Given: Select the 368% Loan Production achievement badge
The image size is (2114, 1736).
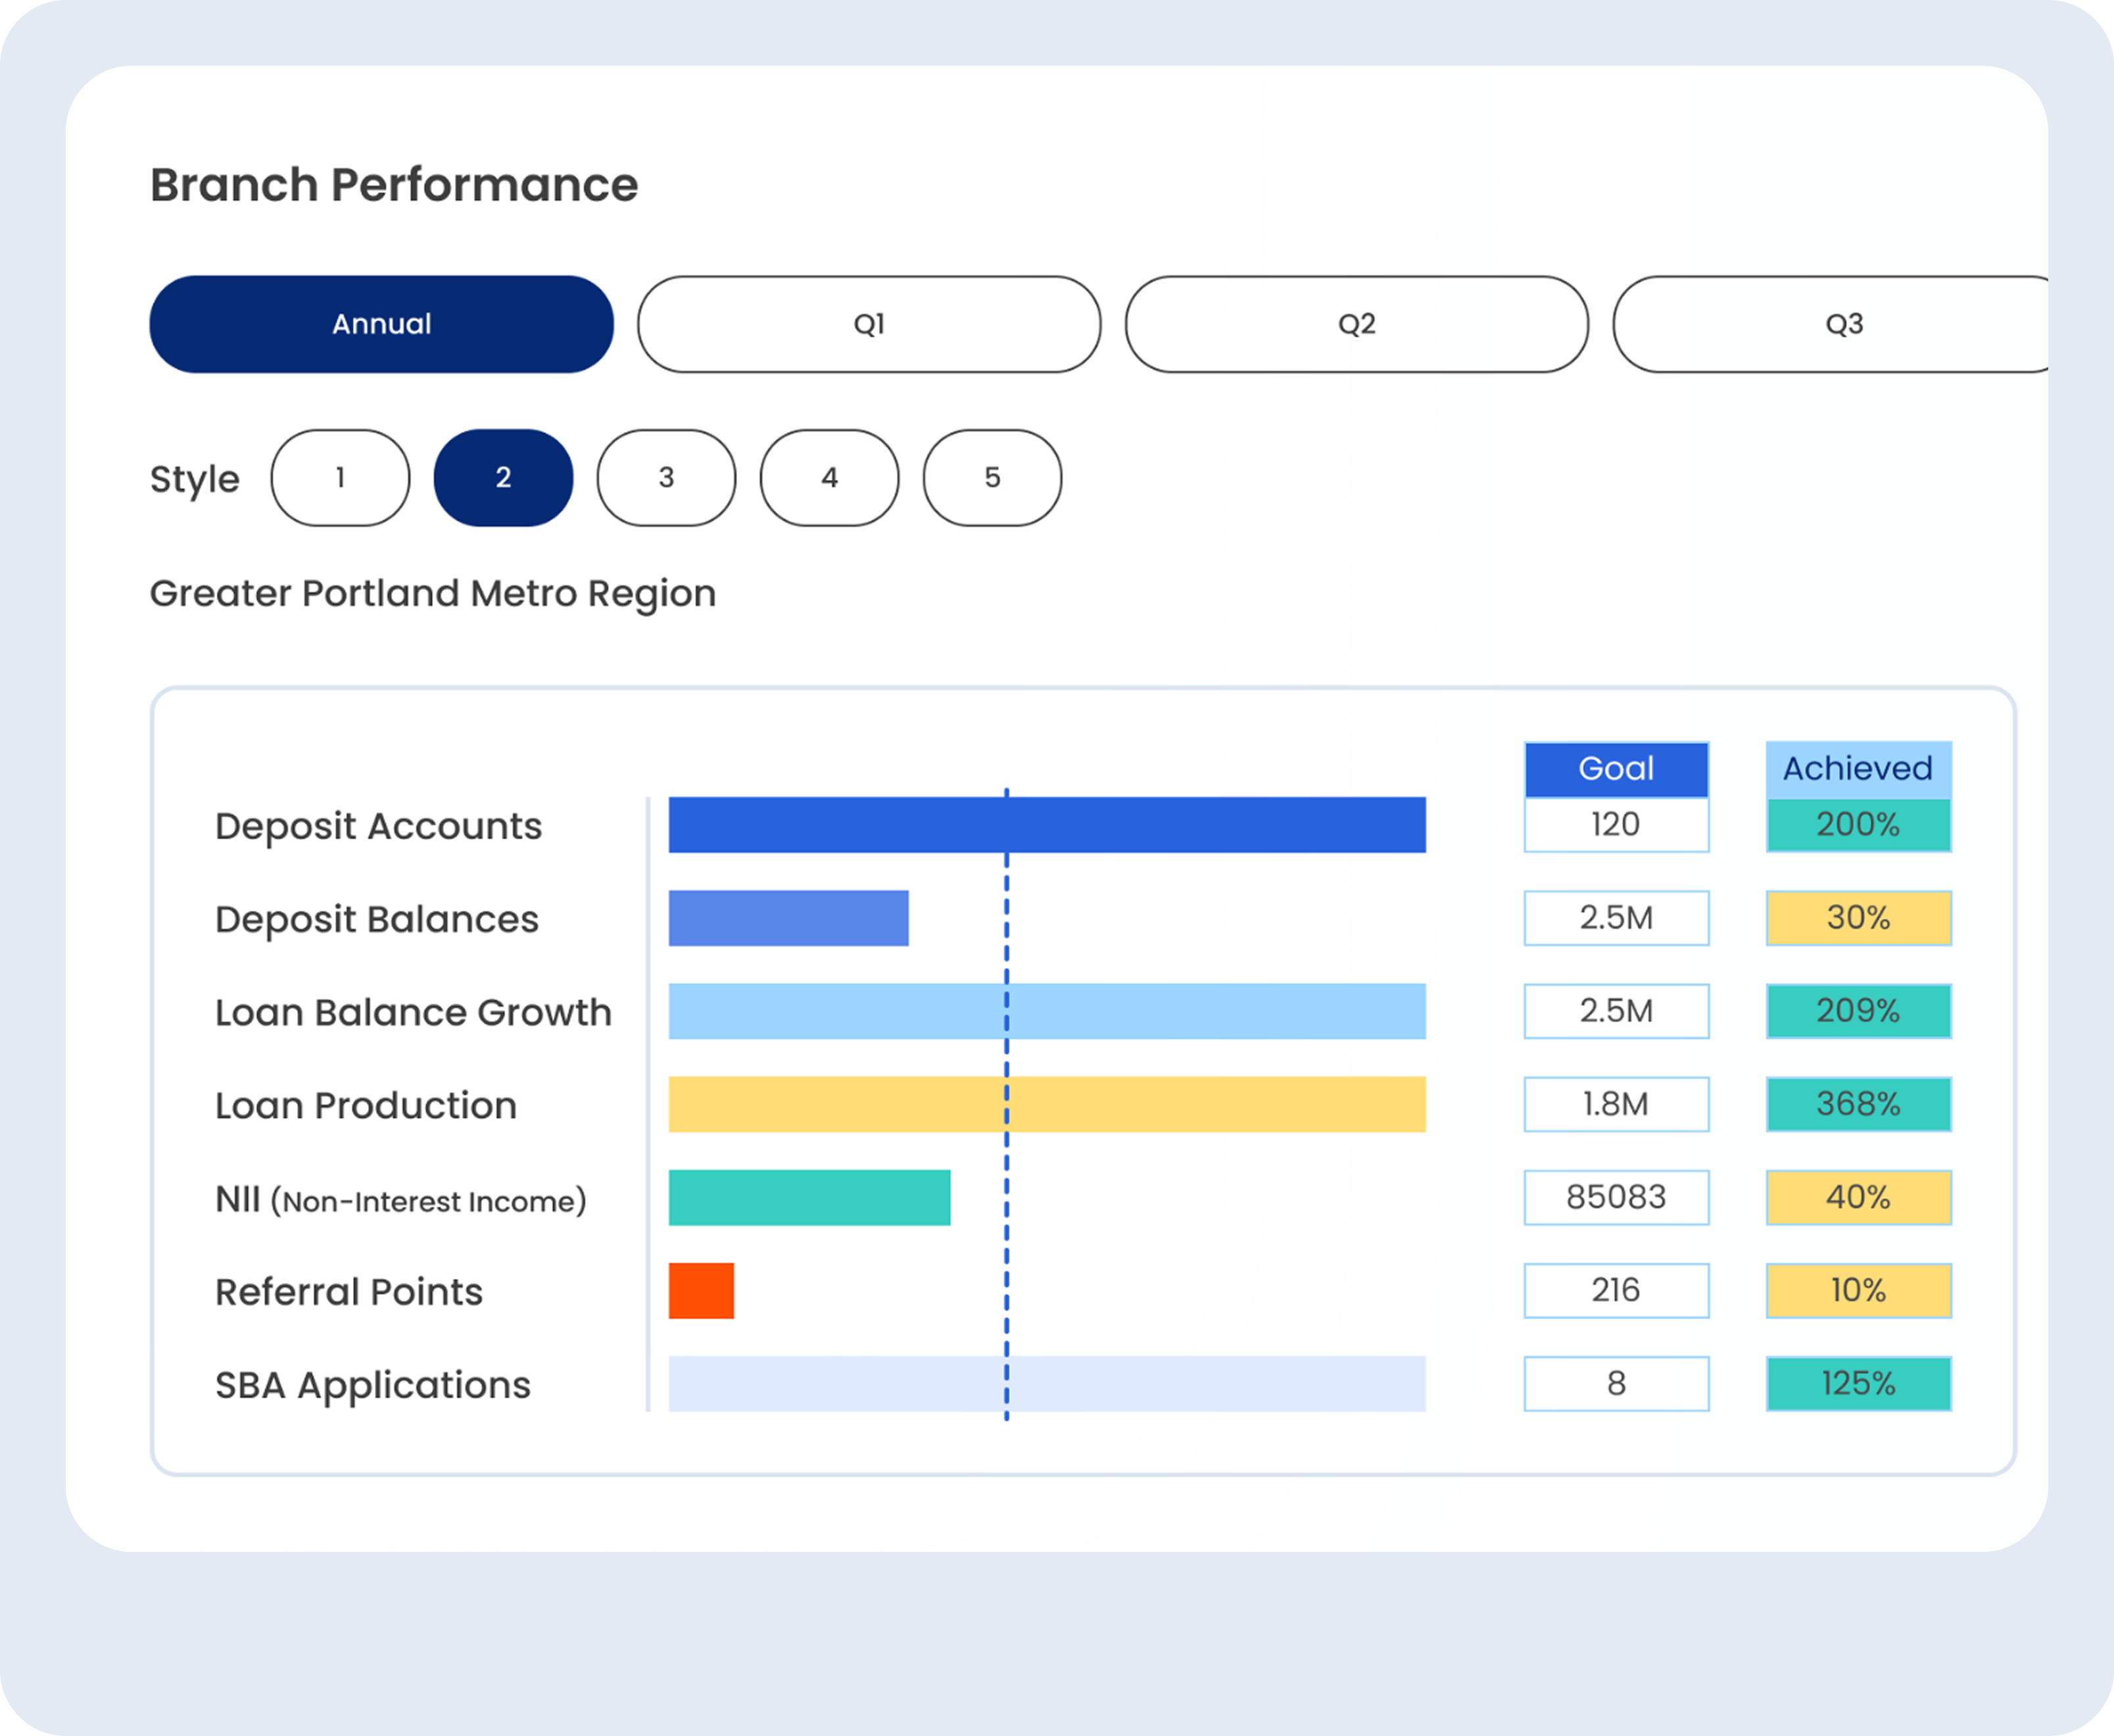Looking at the screenshot, I should pyautogui.click(x=1858, y=1104).
